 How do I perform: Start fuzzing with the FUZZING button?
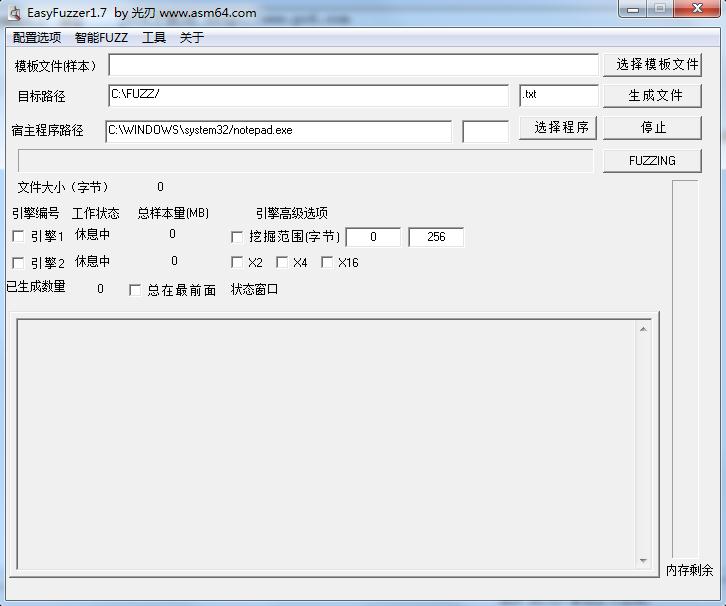[652, 161]
